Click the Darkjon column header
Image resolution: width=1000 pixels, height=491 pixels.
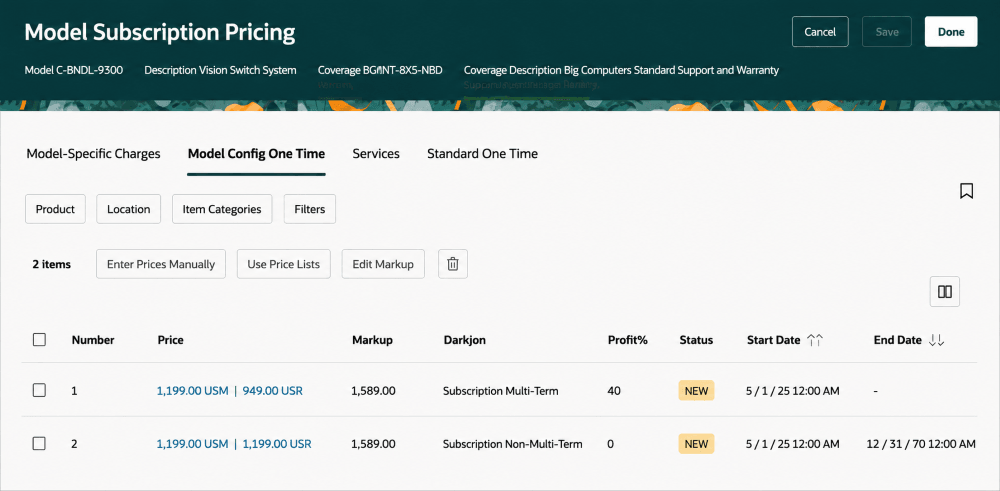click(464, 340)
